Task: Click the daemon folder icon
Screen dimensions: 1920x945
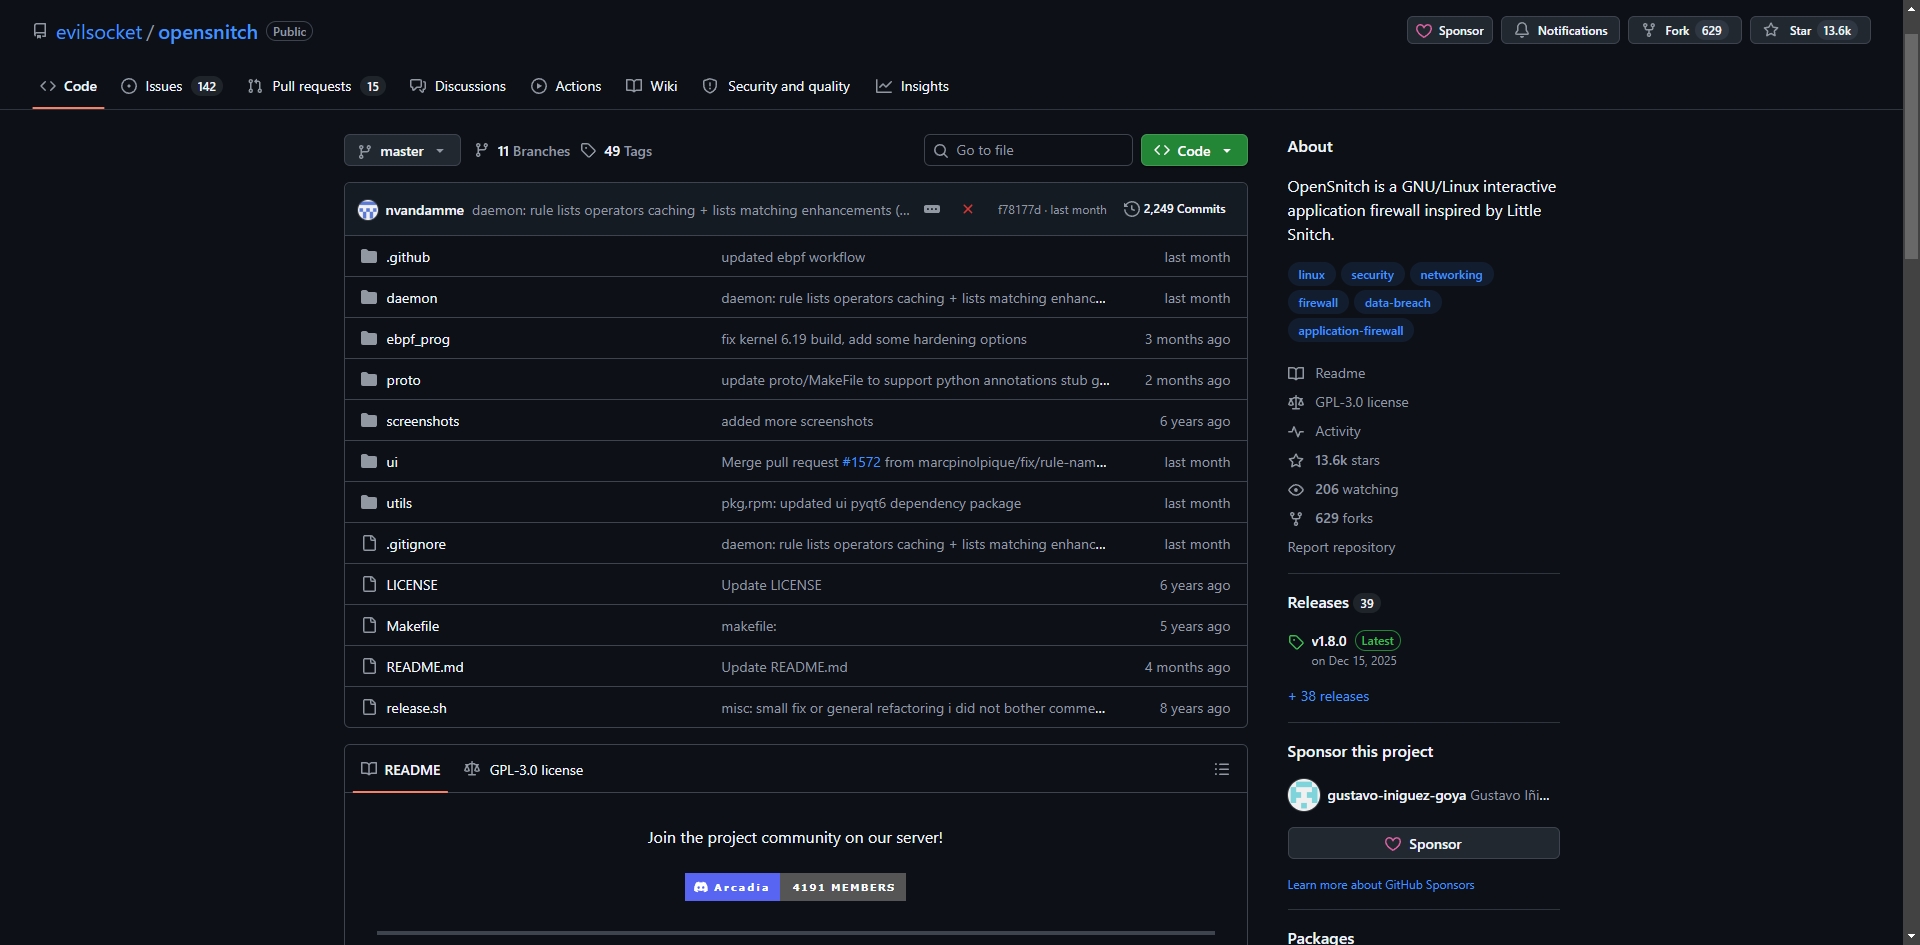Action: (369, 298)
